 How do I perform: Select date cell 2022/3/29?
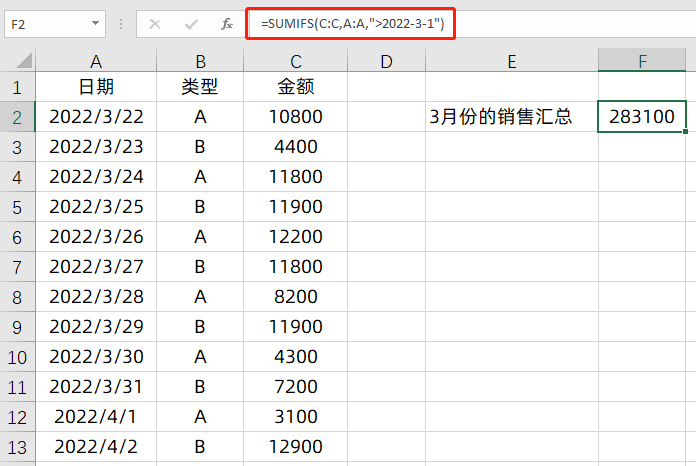[96, 327]
